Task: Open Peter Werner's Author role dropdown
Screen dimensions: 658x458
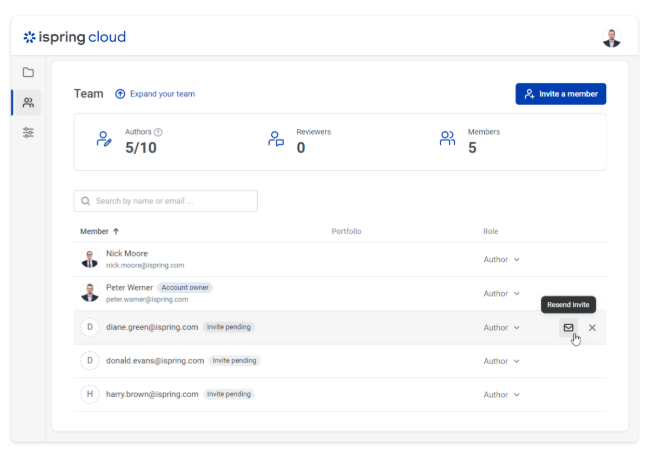Action: click(x=501, y=293)
